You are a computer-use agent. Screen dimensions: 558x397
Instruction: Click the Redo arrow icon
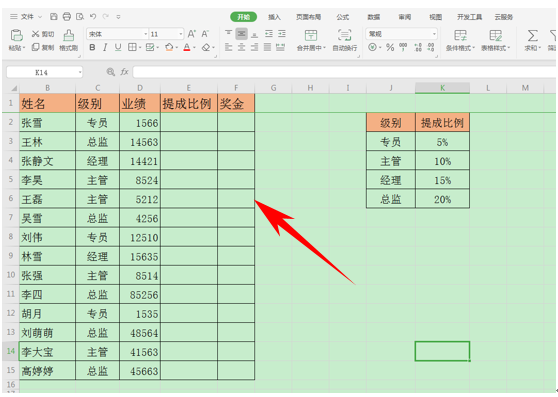106,16
